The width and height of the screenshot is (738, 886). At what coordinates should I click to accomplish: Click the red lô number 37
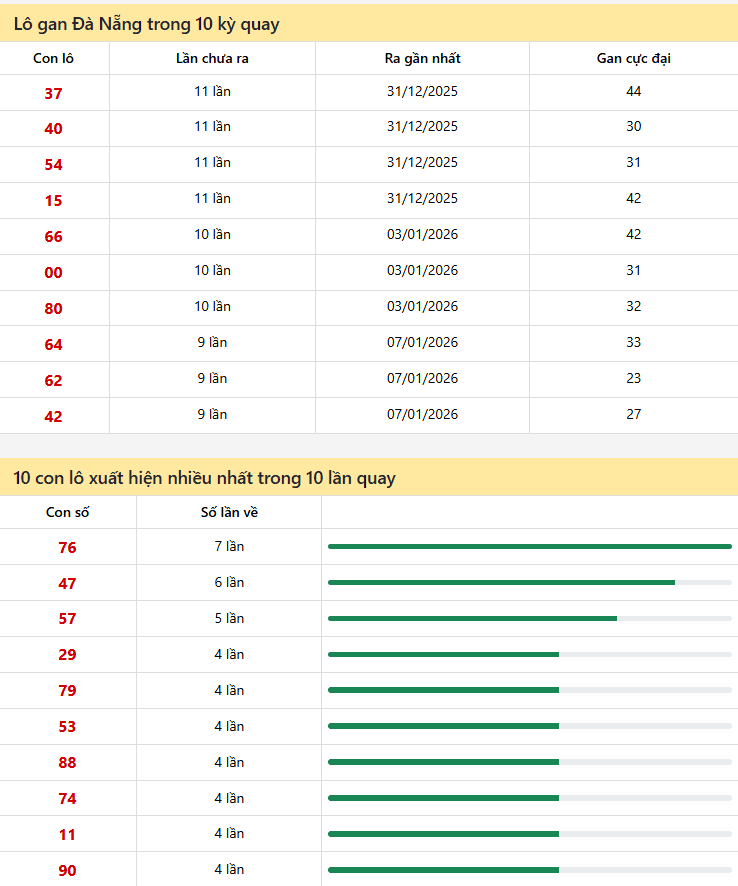(x=53, y=93)
